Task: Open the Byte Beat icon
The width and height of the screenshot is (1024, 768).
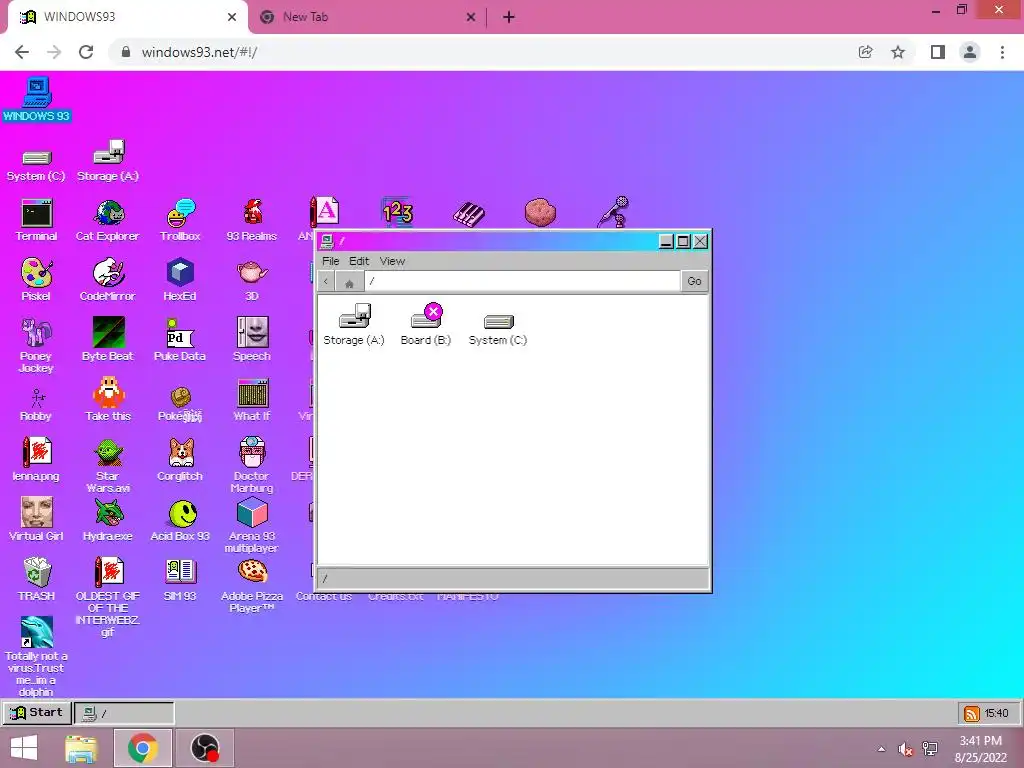Action: [108, 340]
